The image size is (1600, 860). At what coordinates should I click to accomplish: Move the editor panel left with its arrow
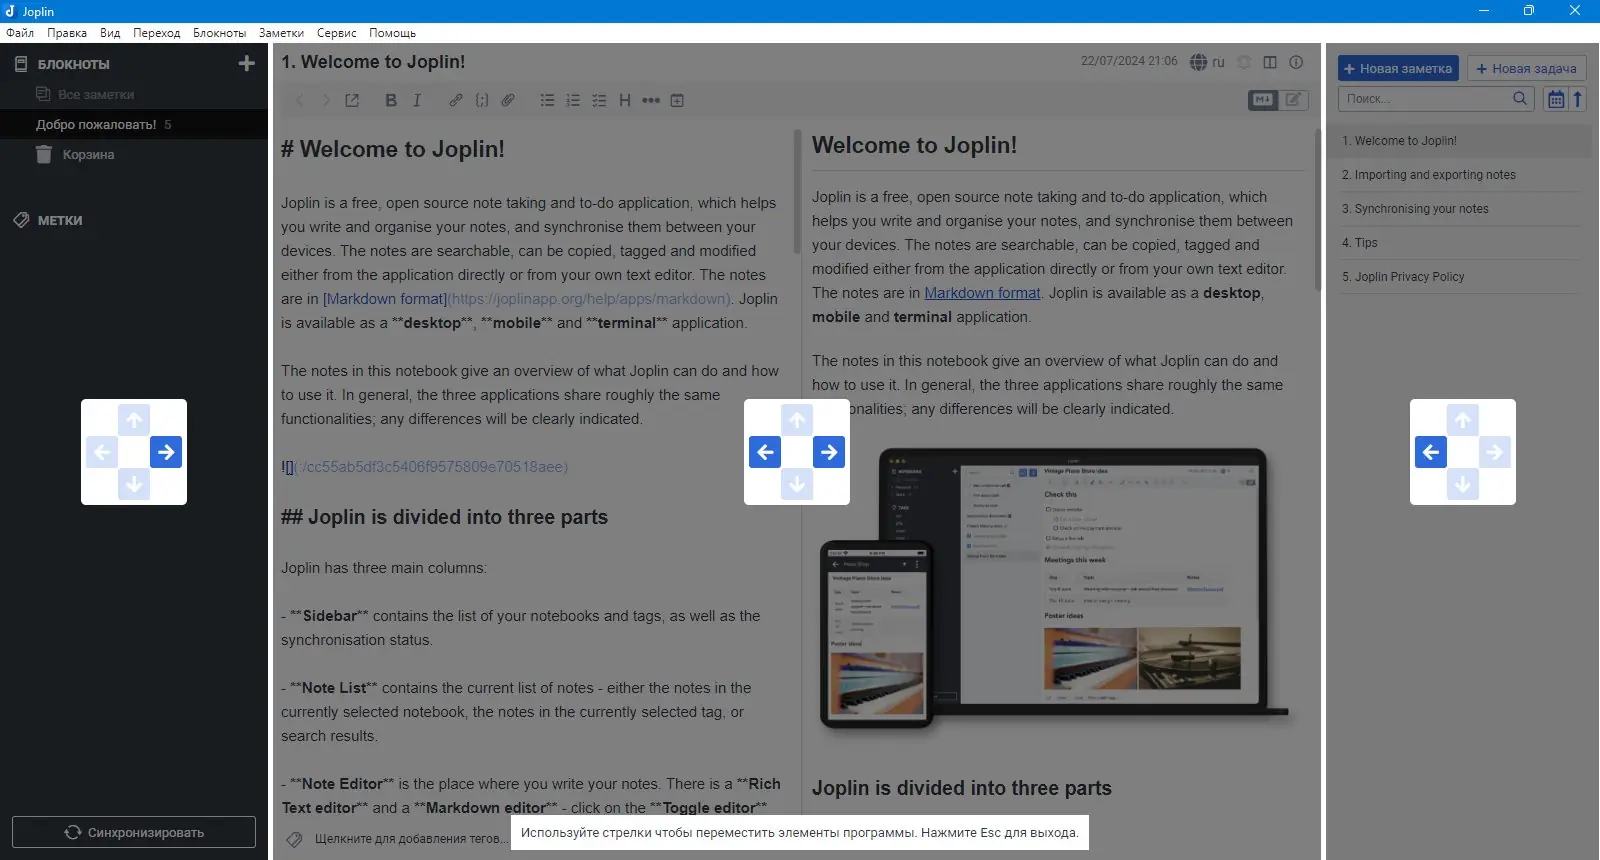(x=765, y=452)
